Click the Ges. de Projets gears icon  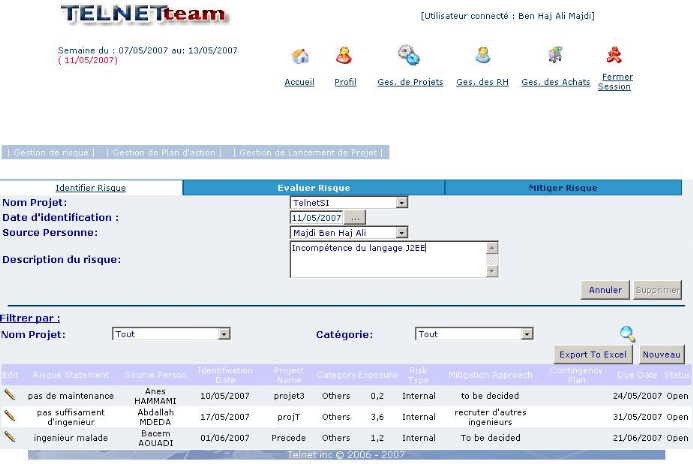tap(408, 56)
